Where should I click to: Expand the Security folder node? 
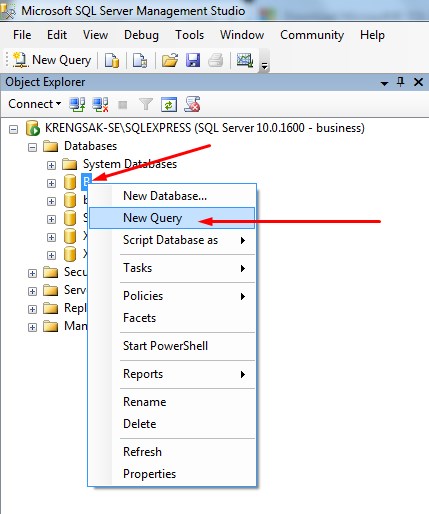tap(32, 273)
